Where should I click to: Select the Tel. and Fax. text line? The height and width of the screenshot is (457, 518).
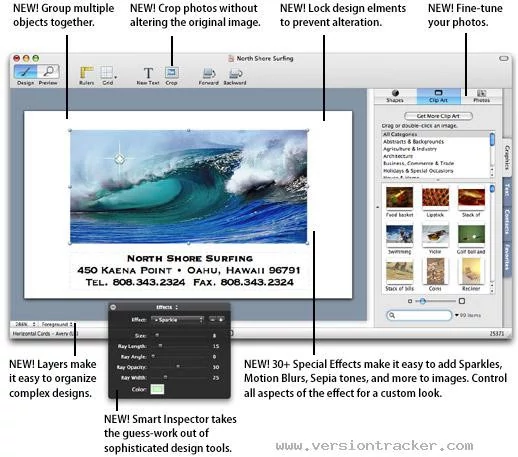[189, 282]
